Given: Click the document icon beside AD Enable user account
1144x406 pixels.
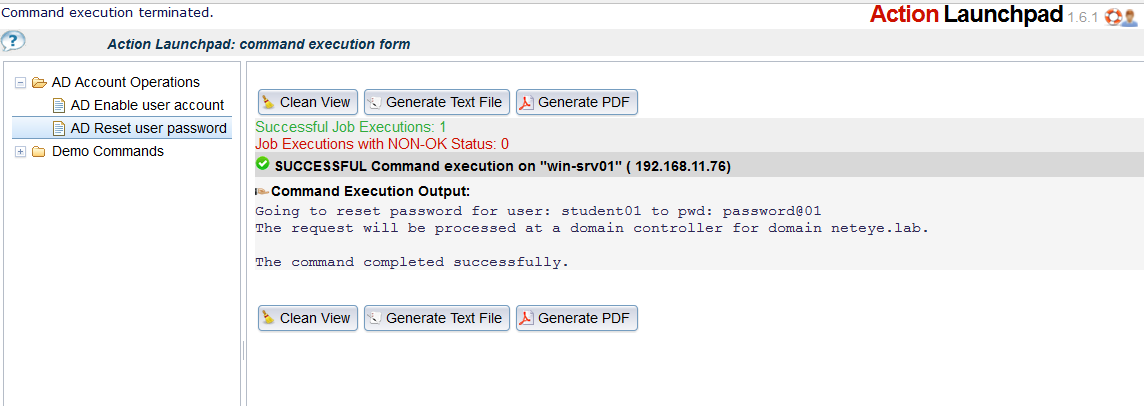Looking at the screenshot, I should [x=59, y=105].
